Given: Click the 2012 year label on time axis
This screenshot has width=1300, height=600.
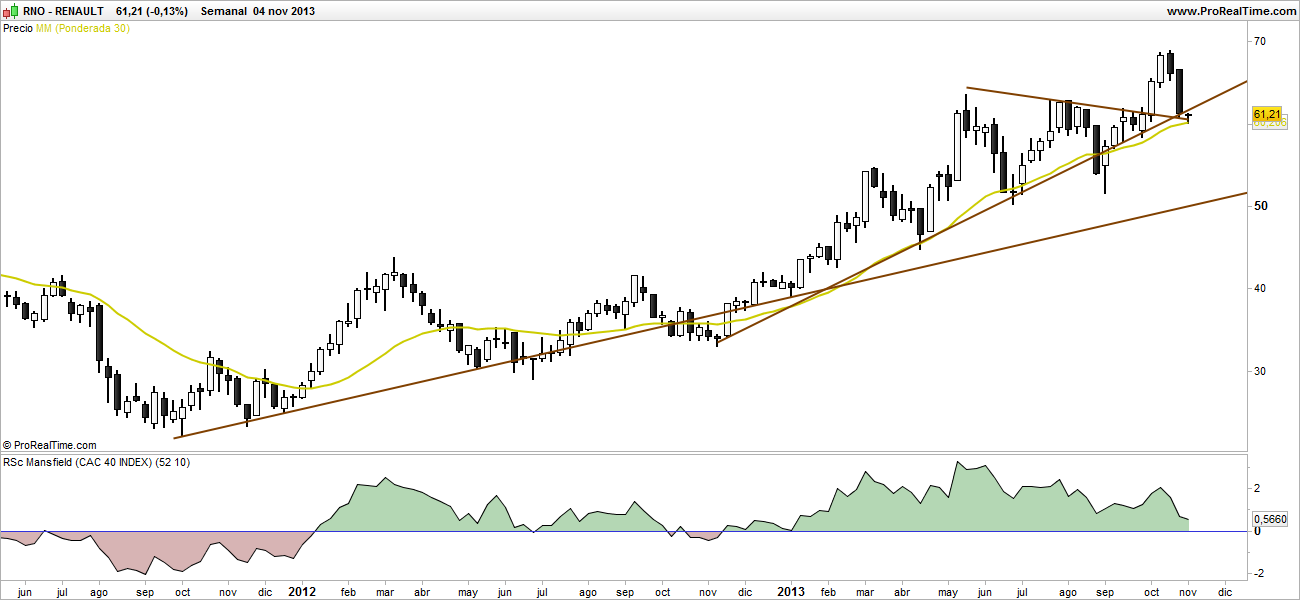Looking at the screenshot, I should pos(301,591).
